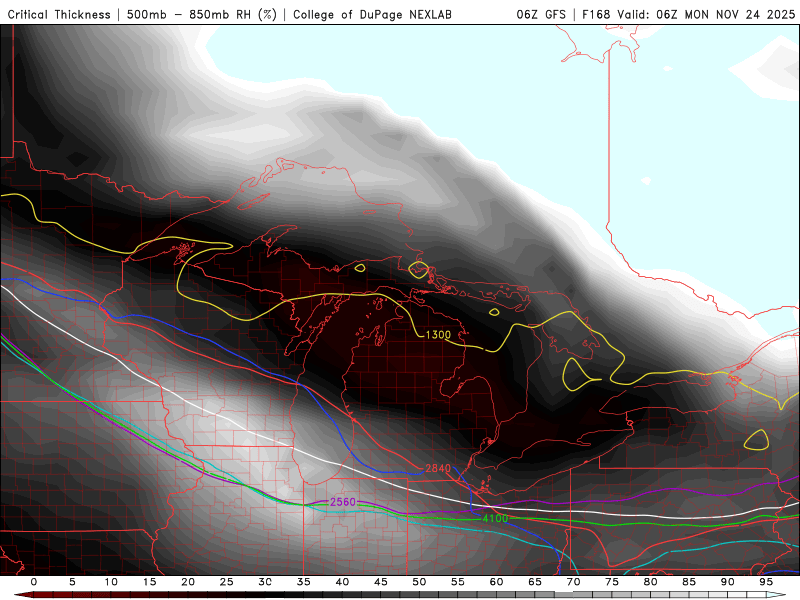Click the '500mb – 850mb RH (%)' header label

(202, 14)
